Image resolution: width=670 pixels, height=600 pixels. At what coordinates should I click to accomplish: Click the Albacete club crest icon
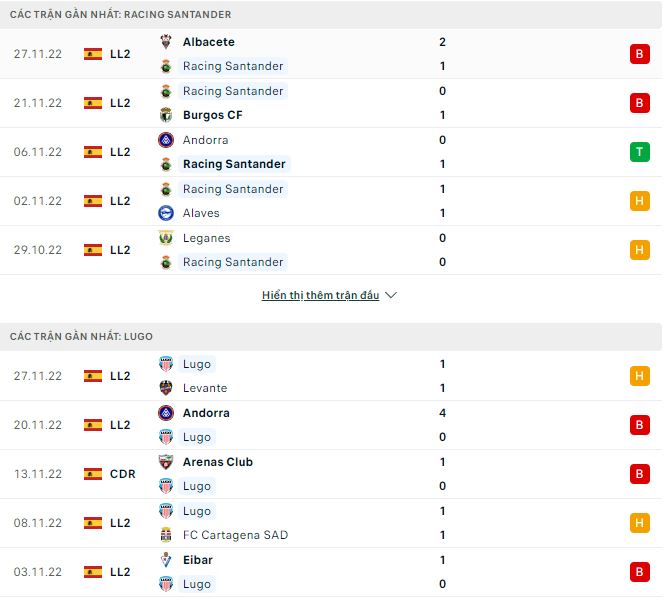(x=166, y=42)
